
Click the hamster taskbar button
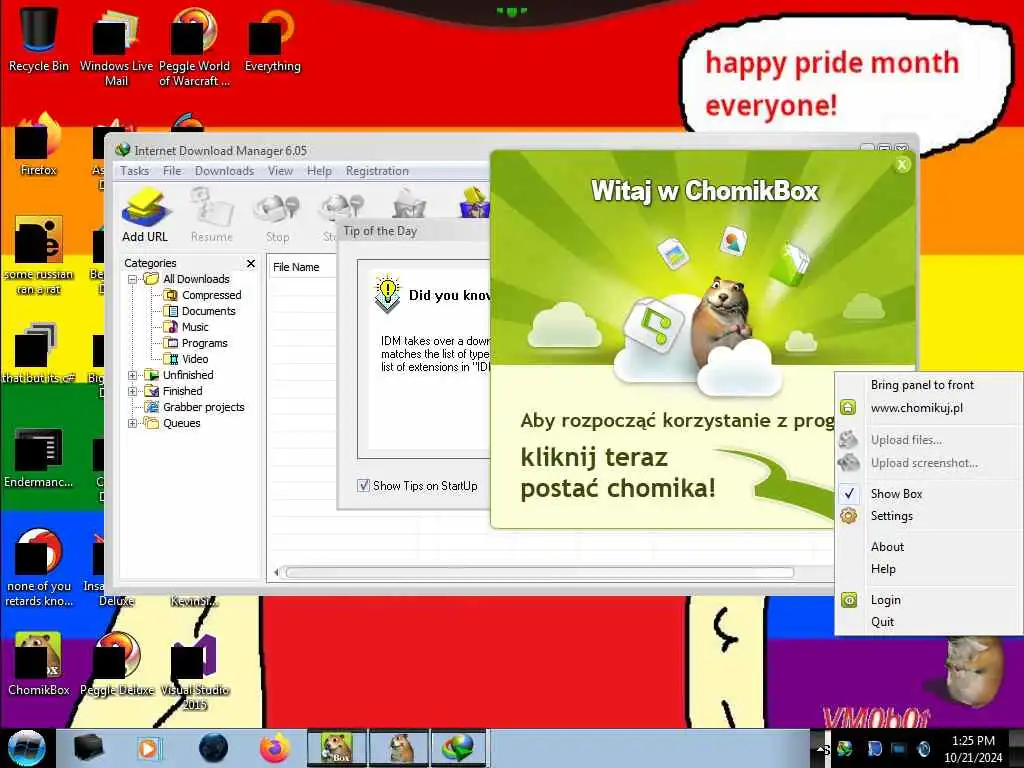399,748
